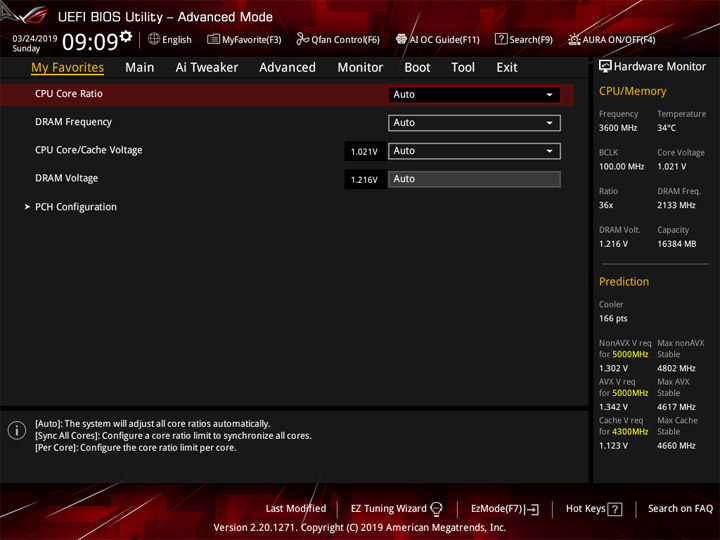Click the 4617 MHz Max AVX value
The image size is (720, 540).
click(x=676, y=407)
